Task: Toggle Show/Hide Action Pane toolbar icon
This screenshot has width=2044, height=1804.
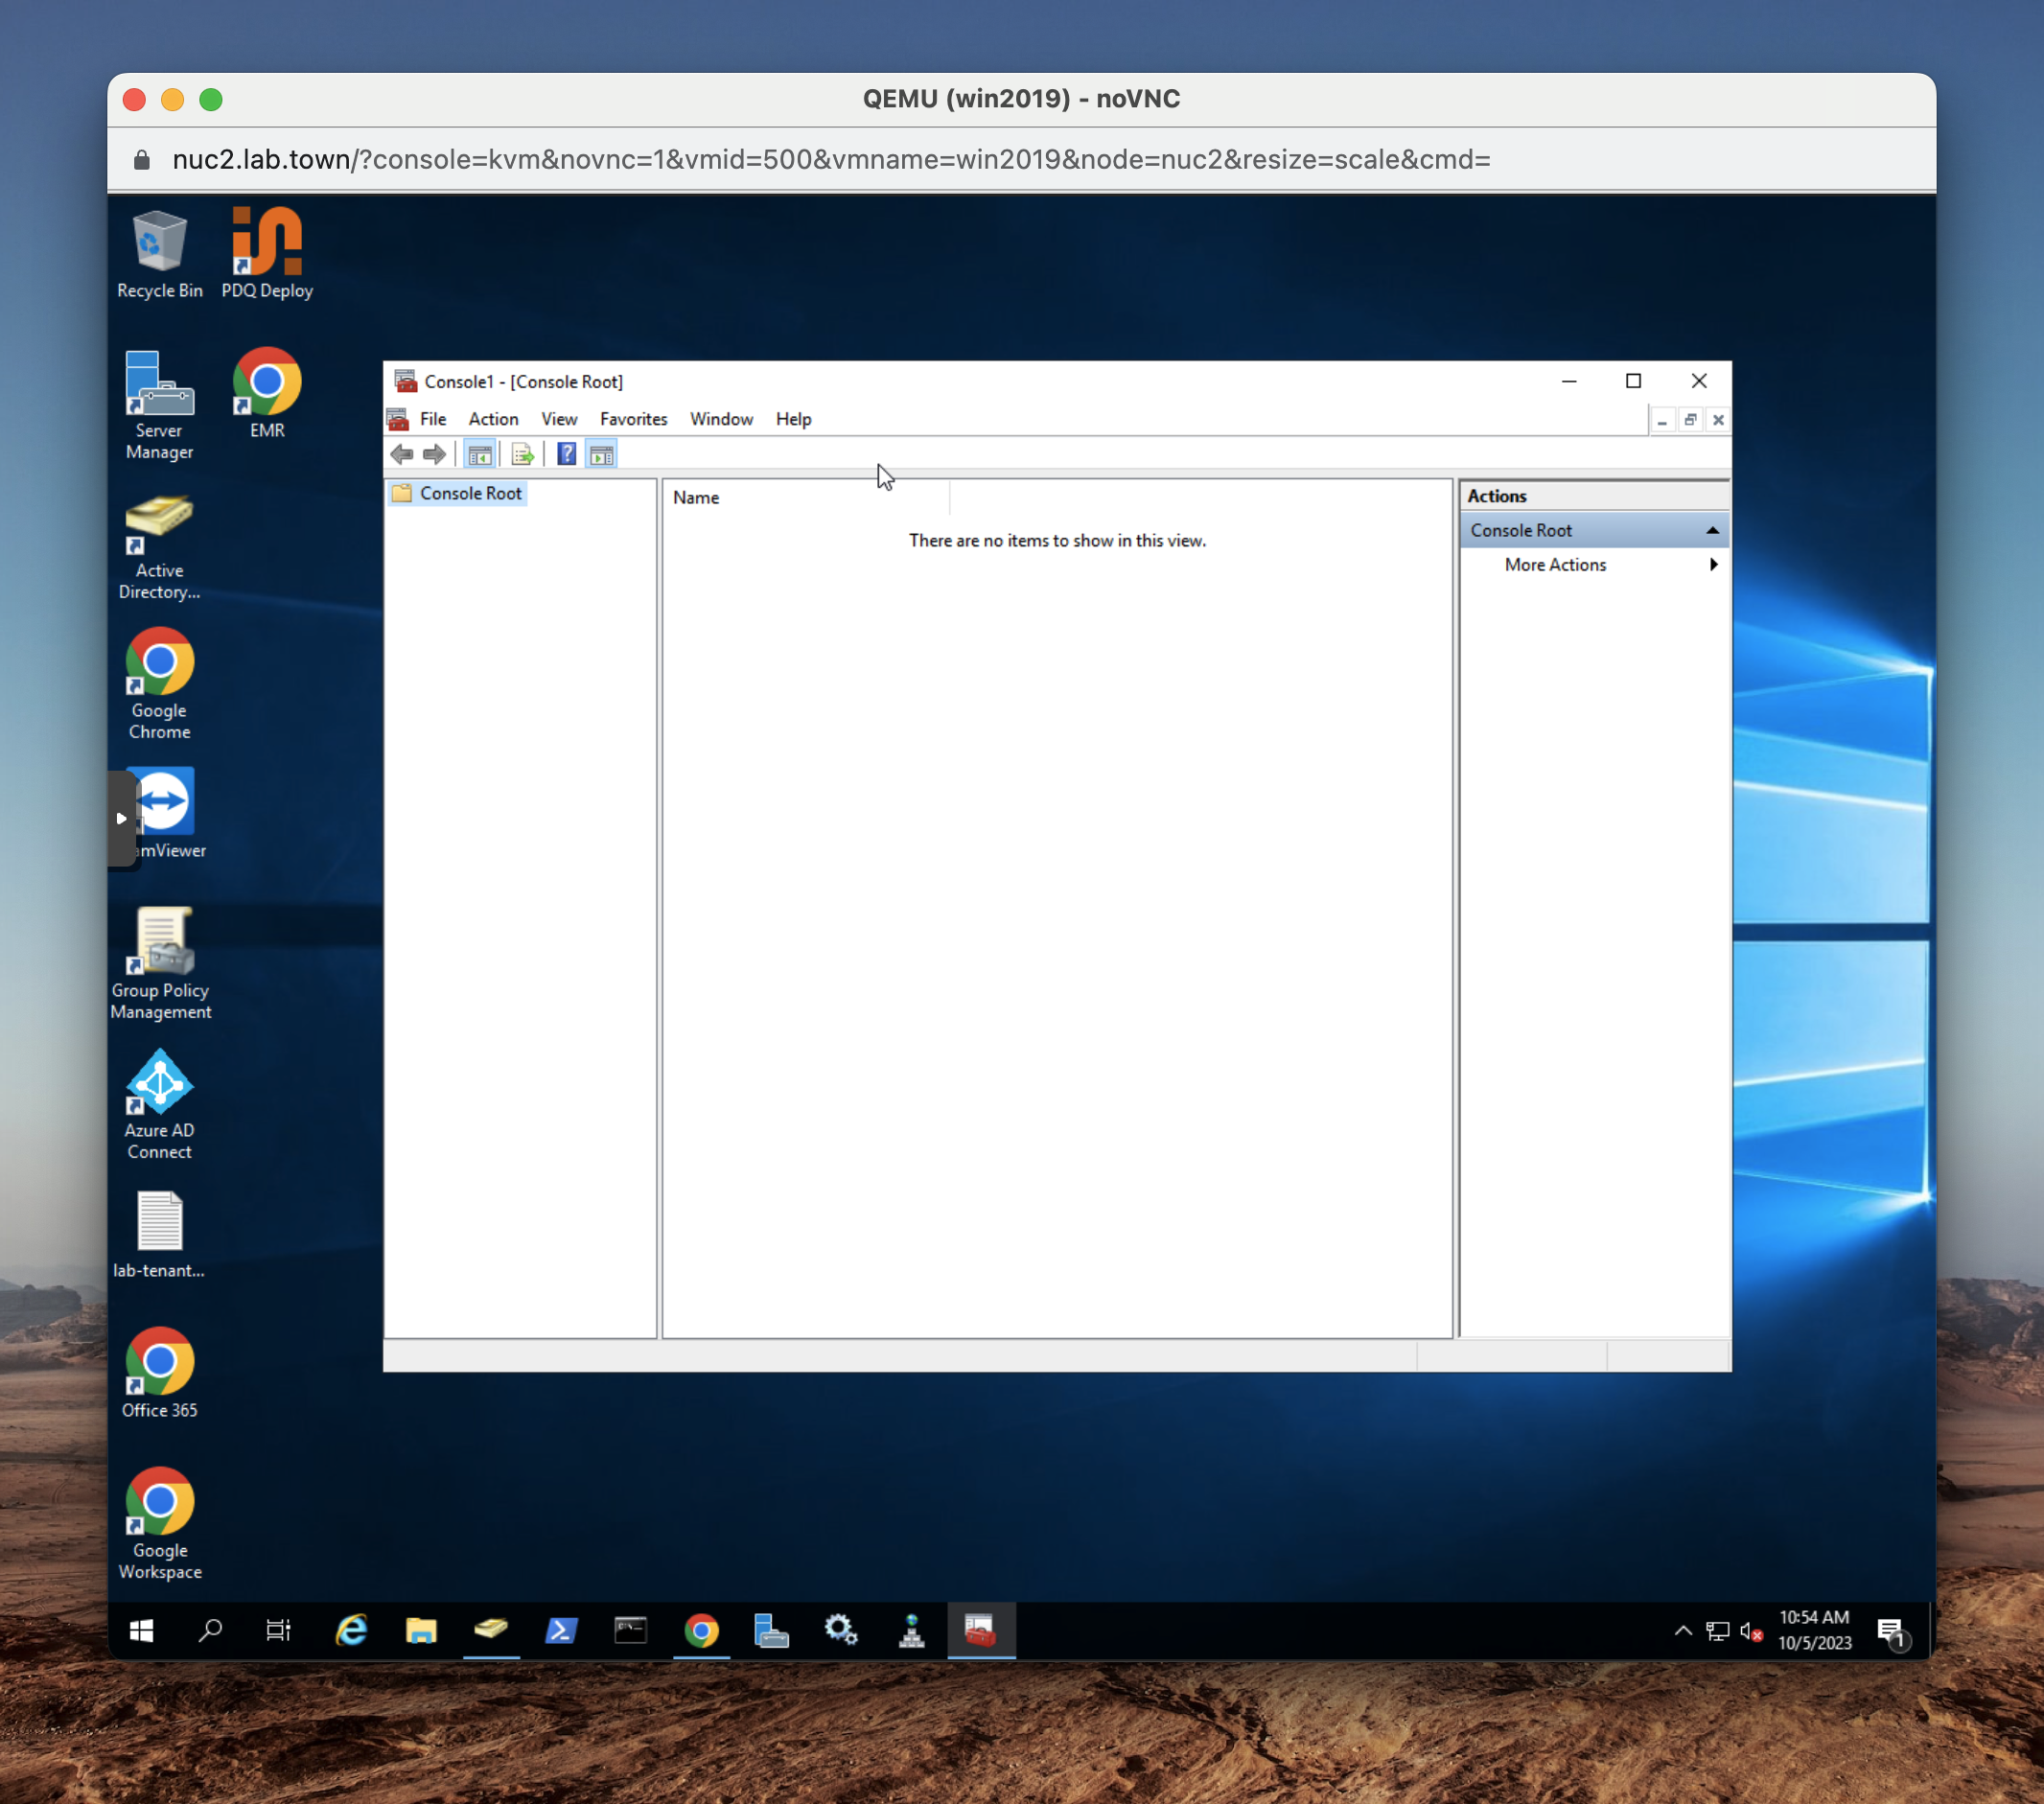Action: (x=601, y=455)
